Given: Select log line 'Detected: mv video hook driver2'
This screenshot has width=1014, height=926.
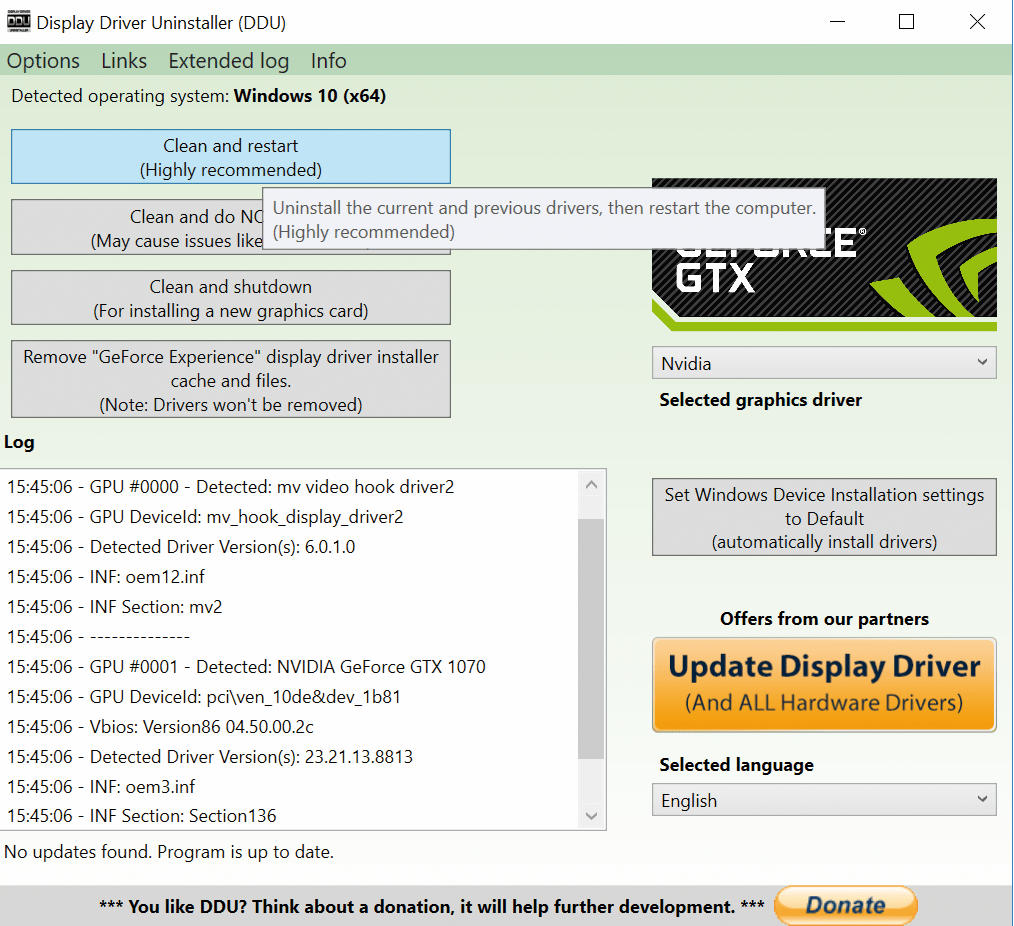Looking at the screenshot, I should tap(231, 487).
